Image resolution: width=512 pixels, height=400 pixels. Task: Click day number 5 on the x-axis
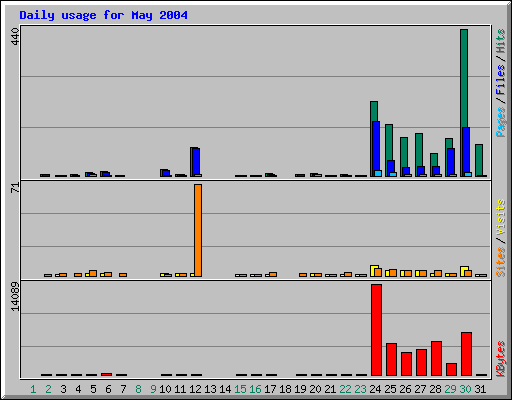pos(93,389)
